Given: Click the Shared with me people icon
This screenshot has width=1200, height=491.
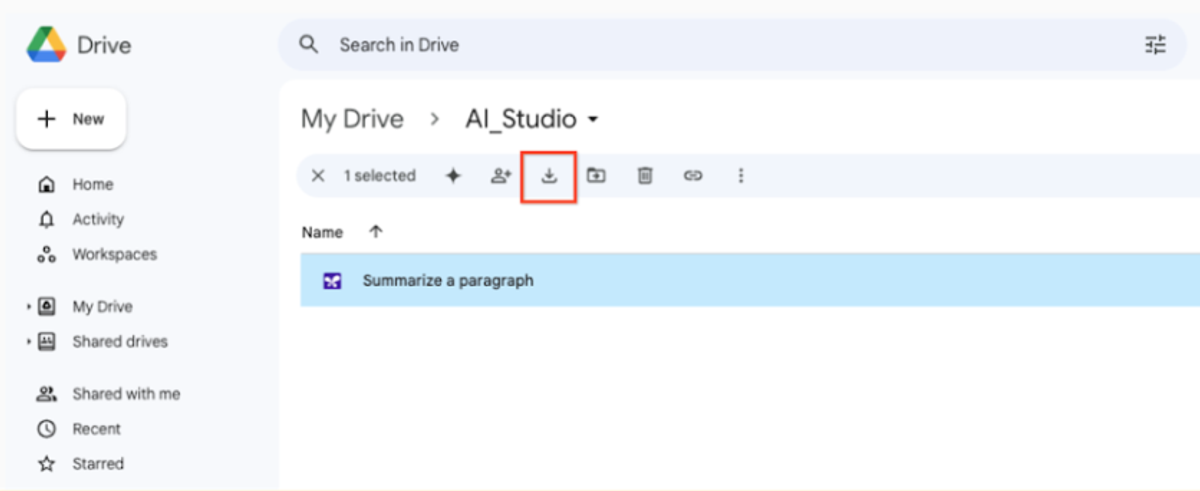Looking at the screenshot, I should 46,394.
